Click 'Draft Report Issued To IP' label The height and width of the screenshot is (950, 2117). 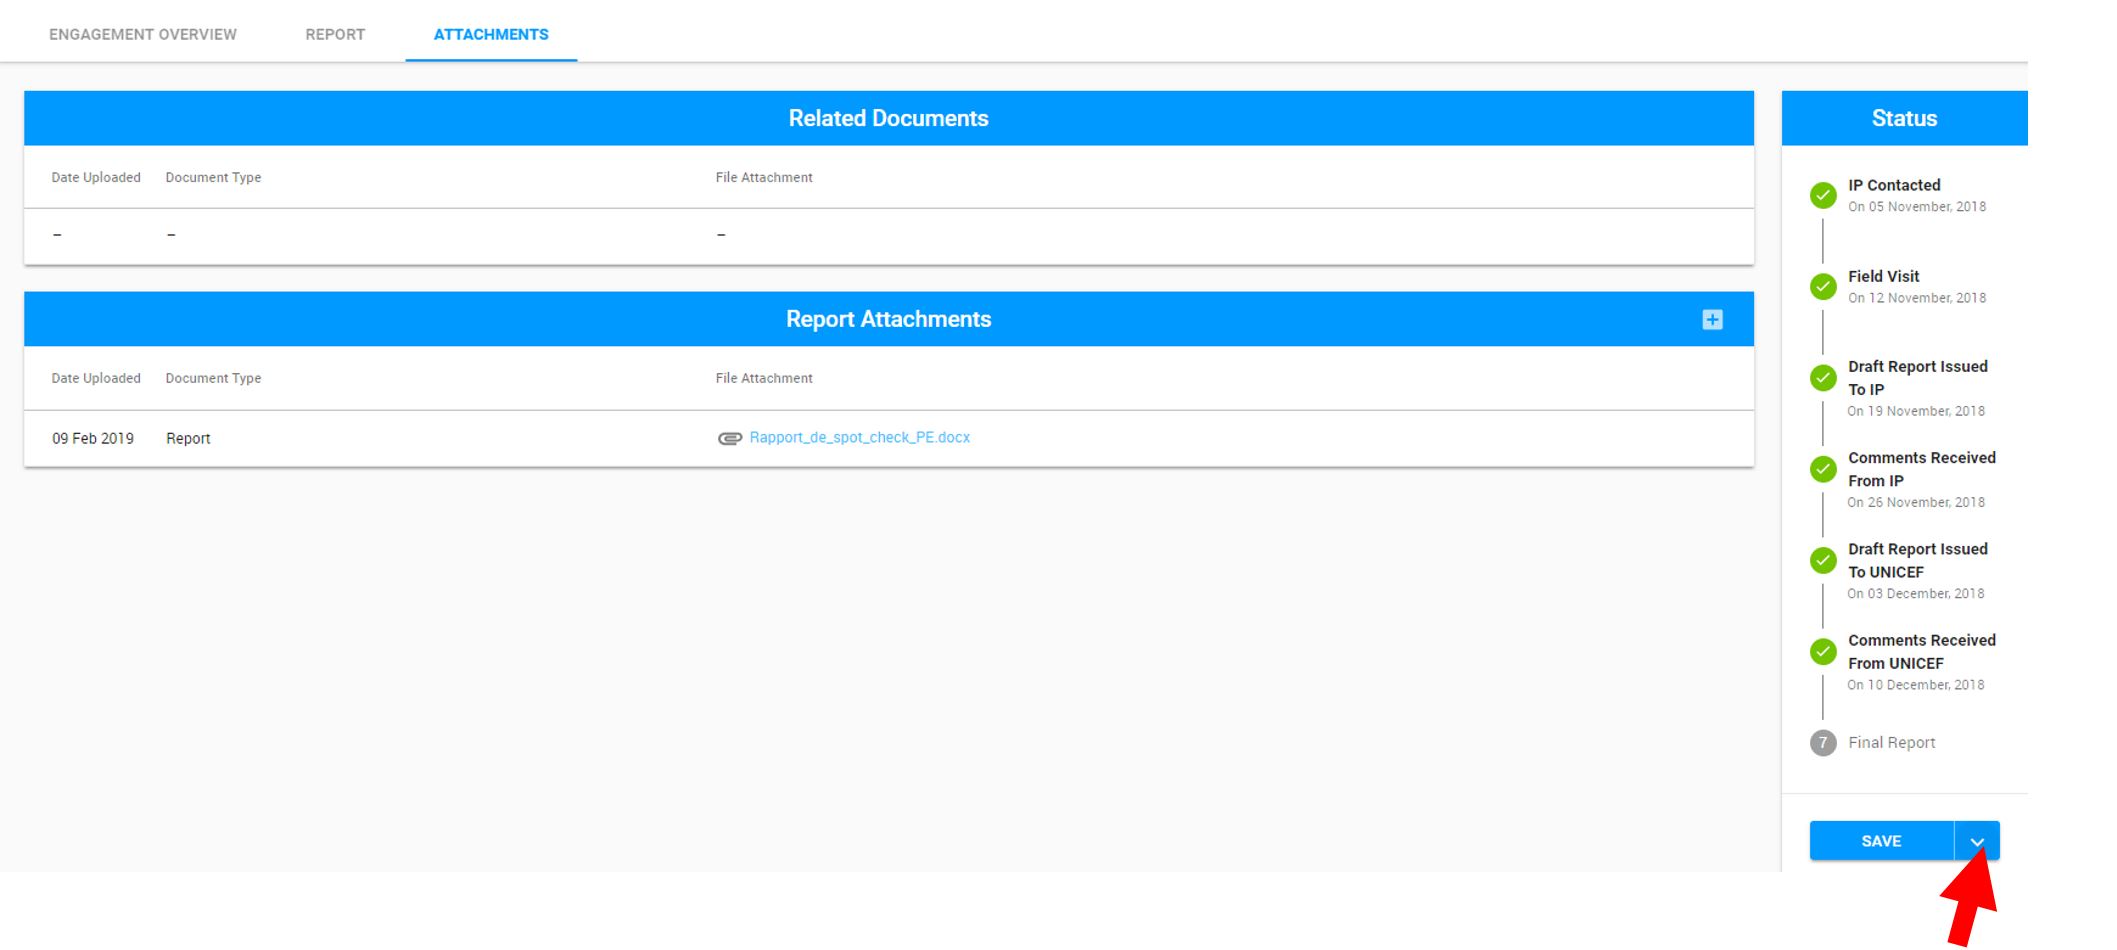1918,378
